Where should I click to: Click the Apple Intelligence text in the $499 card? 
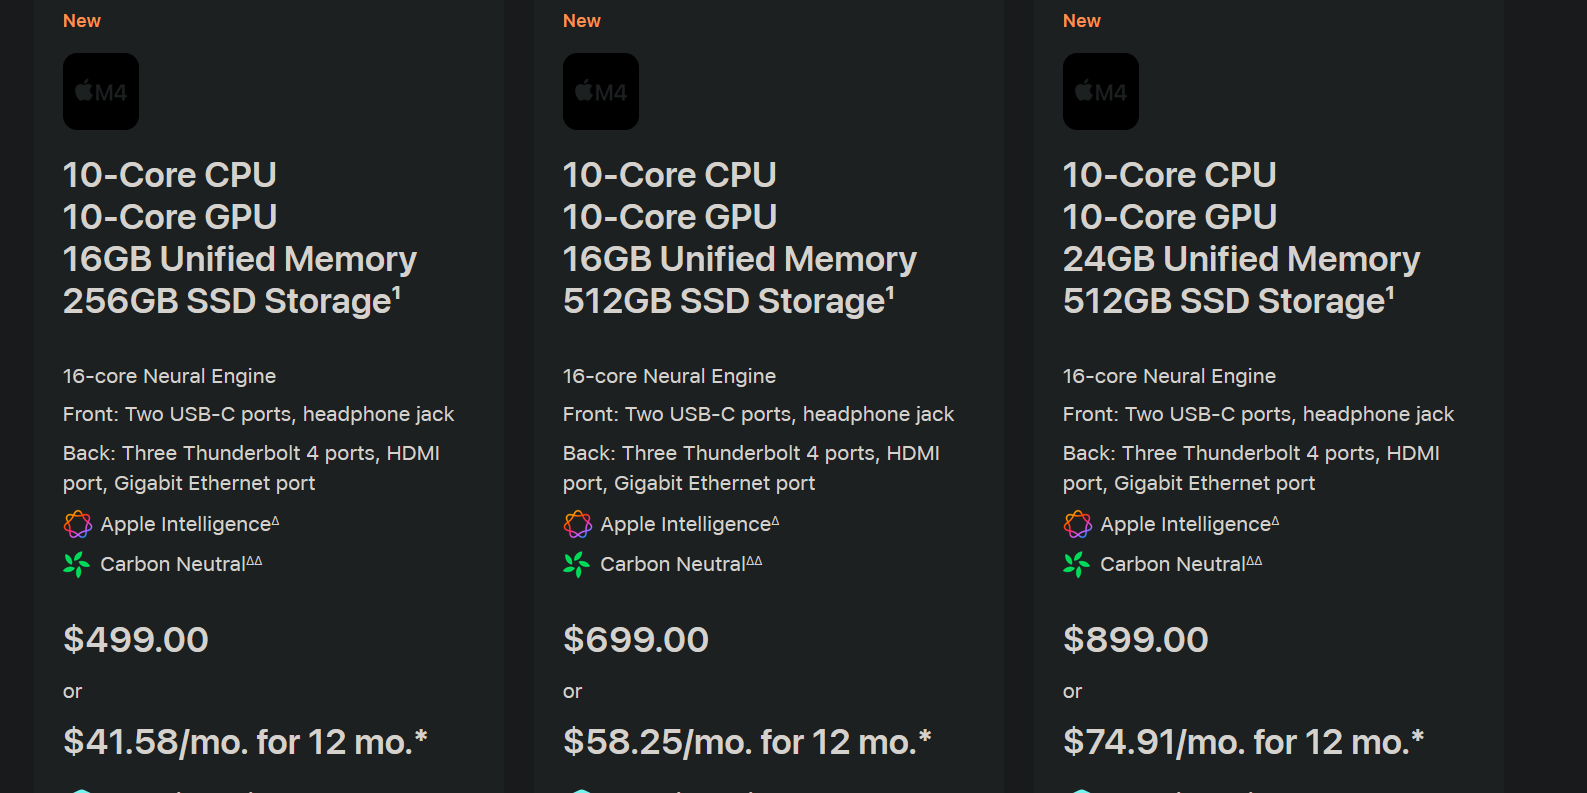pyautogui.click(x=186, y=524)
